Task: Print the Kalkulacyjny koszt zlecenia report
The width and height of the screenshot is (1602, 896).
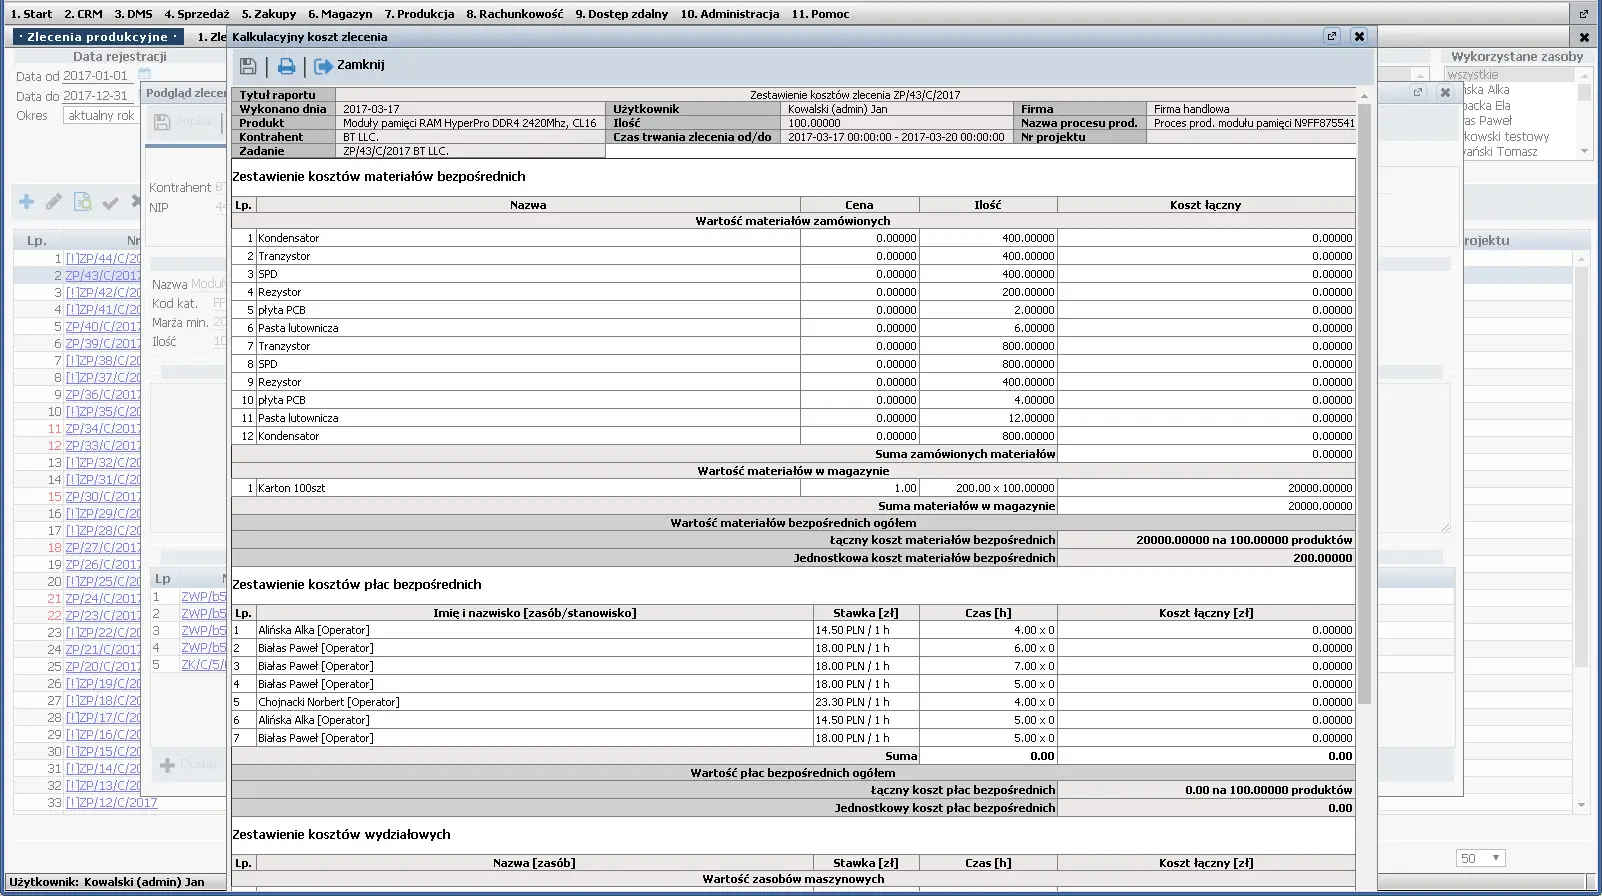Action: pyautogui.click(x=286, y=66)
